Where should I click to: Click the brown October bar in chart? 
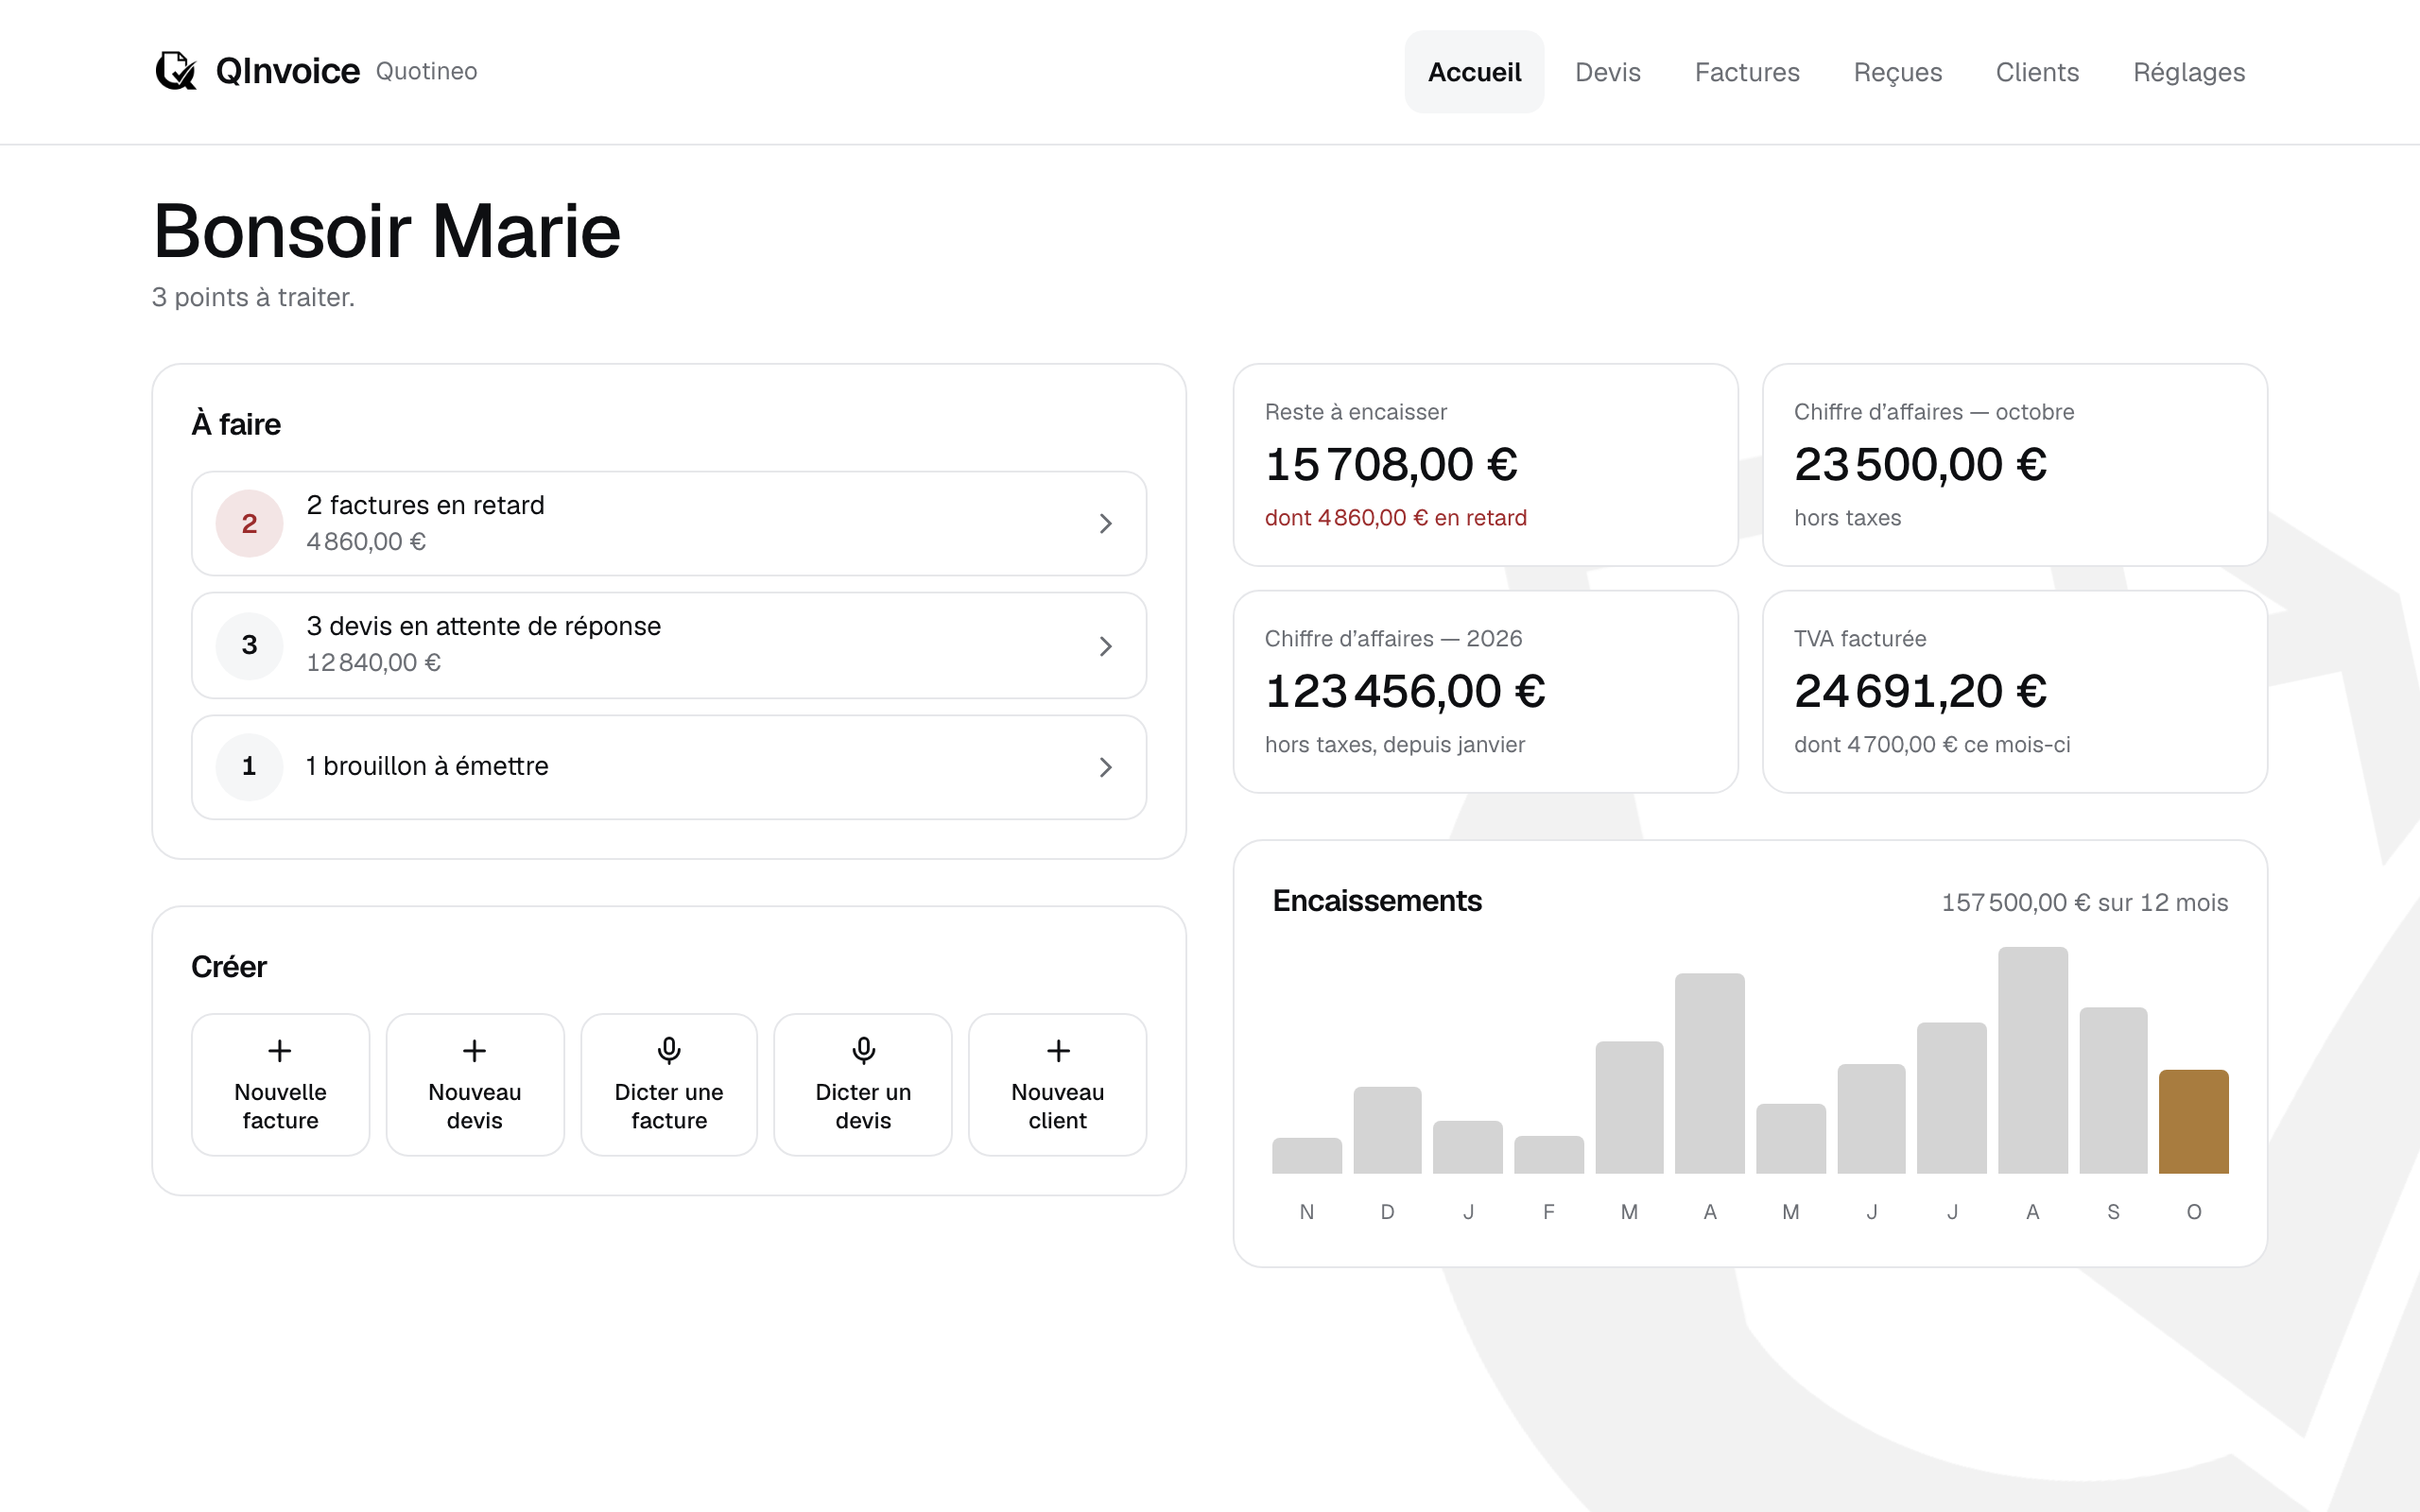(x=2193, y=1121)
